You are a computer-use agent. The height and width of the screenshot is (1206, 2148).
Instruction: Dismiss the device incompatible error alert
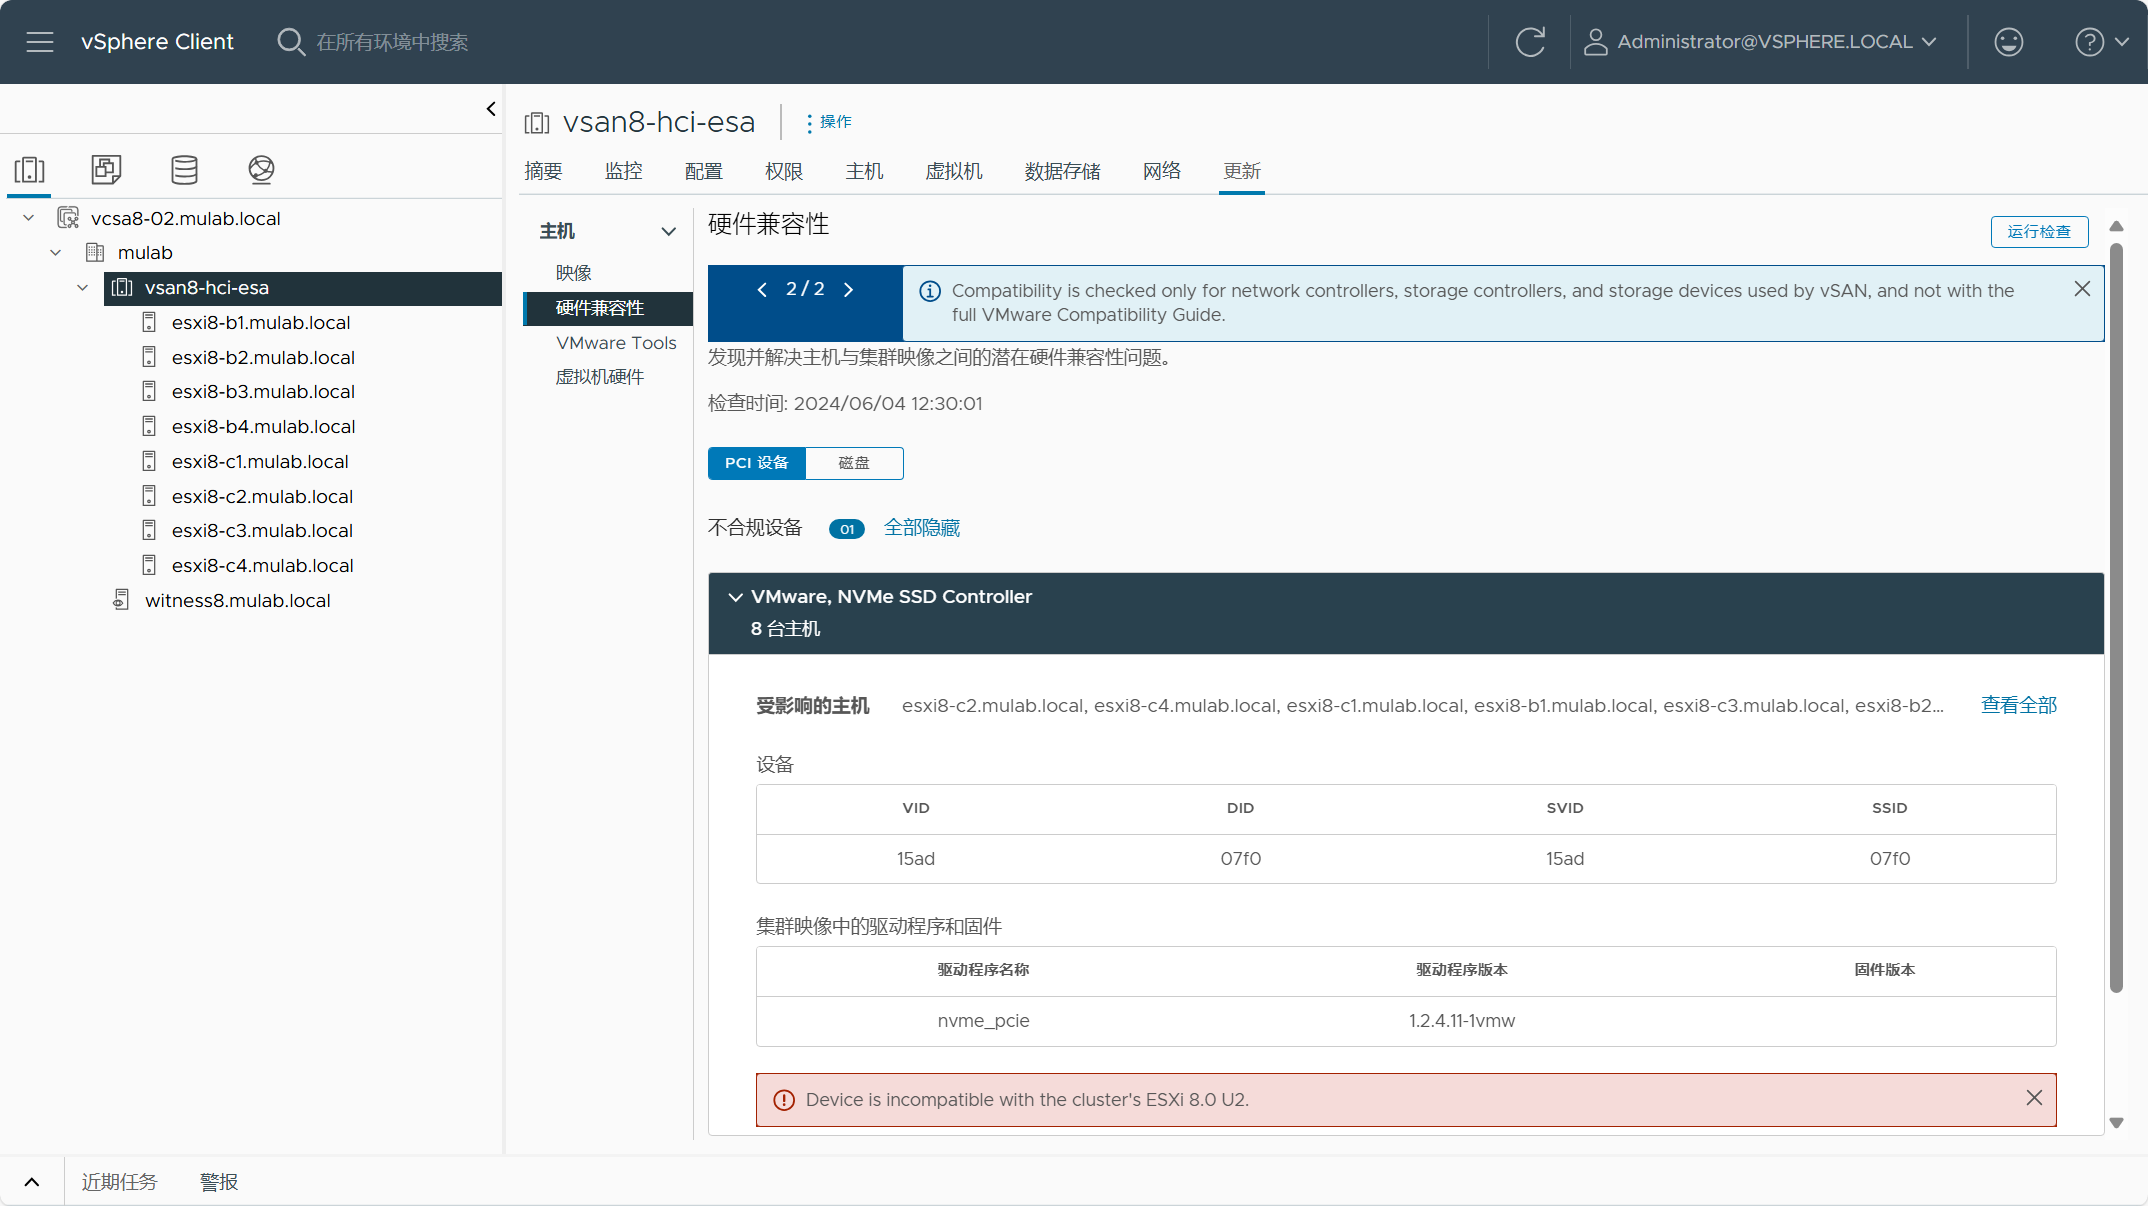point(2034,1098)
